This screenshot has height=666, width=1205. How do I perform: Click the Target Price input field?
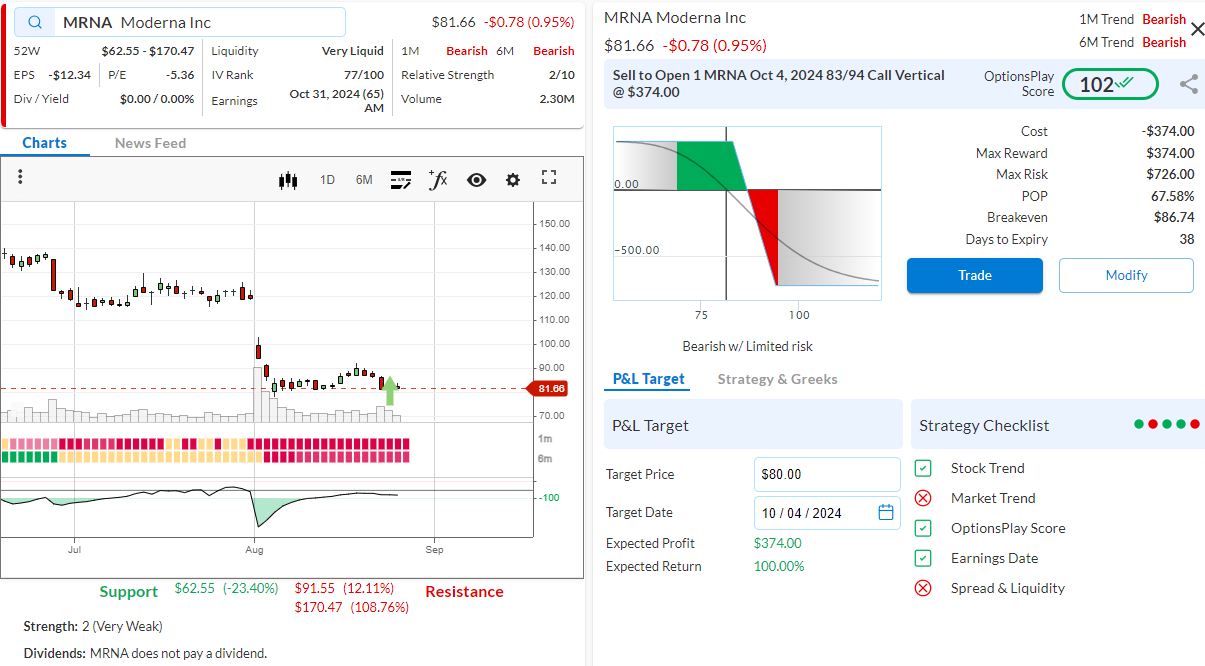click(x=827, y=474)
